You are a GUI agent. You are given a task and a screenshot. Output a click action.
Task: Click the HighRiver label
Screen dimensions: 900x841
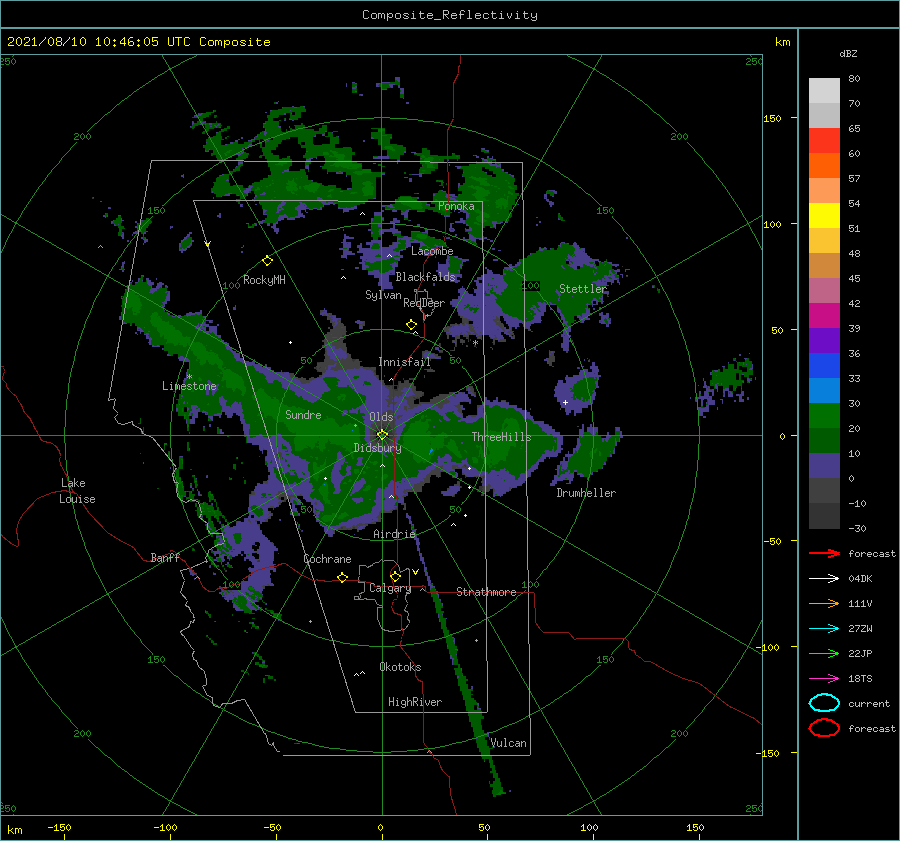(414, 702)
